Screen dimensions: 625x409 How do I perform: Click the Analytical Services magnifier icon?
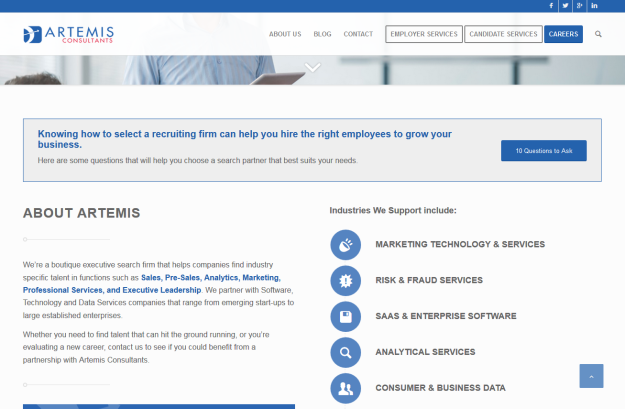point(345,352)
